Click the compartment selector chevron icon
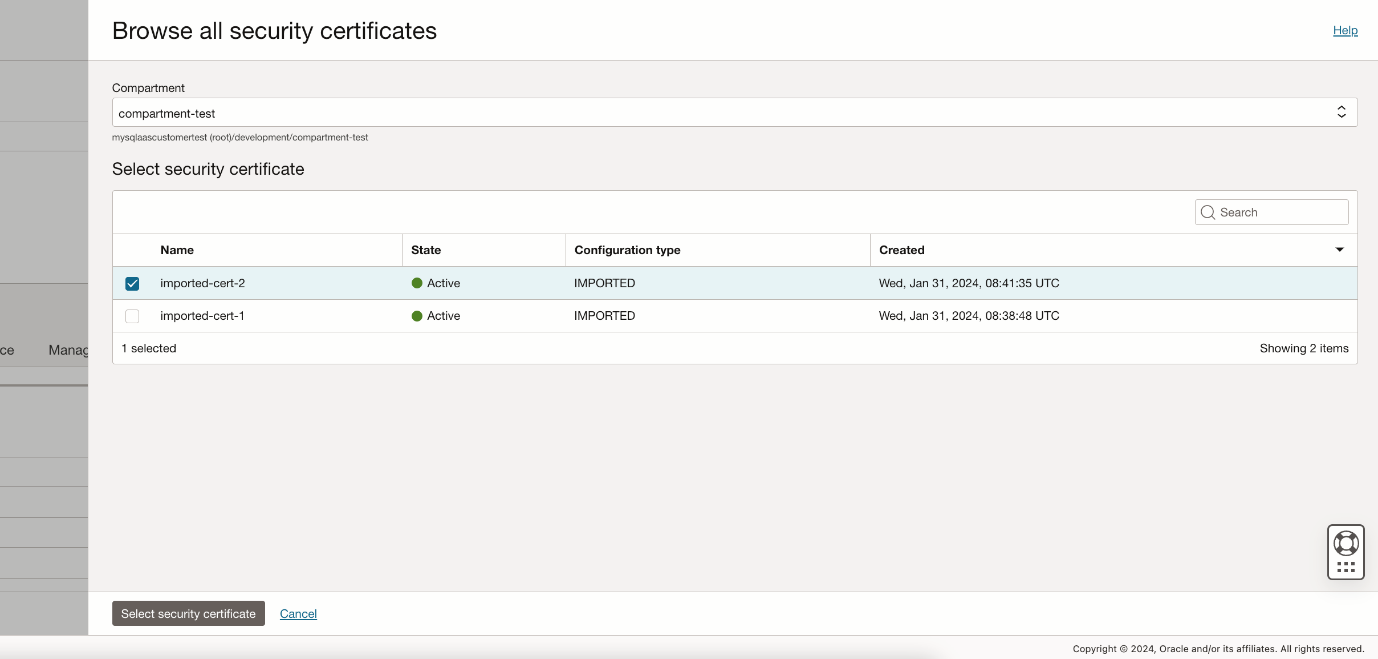This screenshot has height=659, width=1378. (x=1342, y=111)
